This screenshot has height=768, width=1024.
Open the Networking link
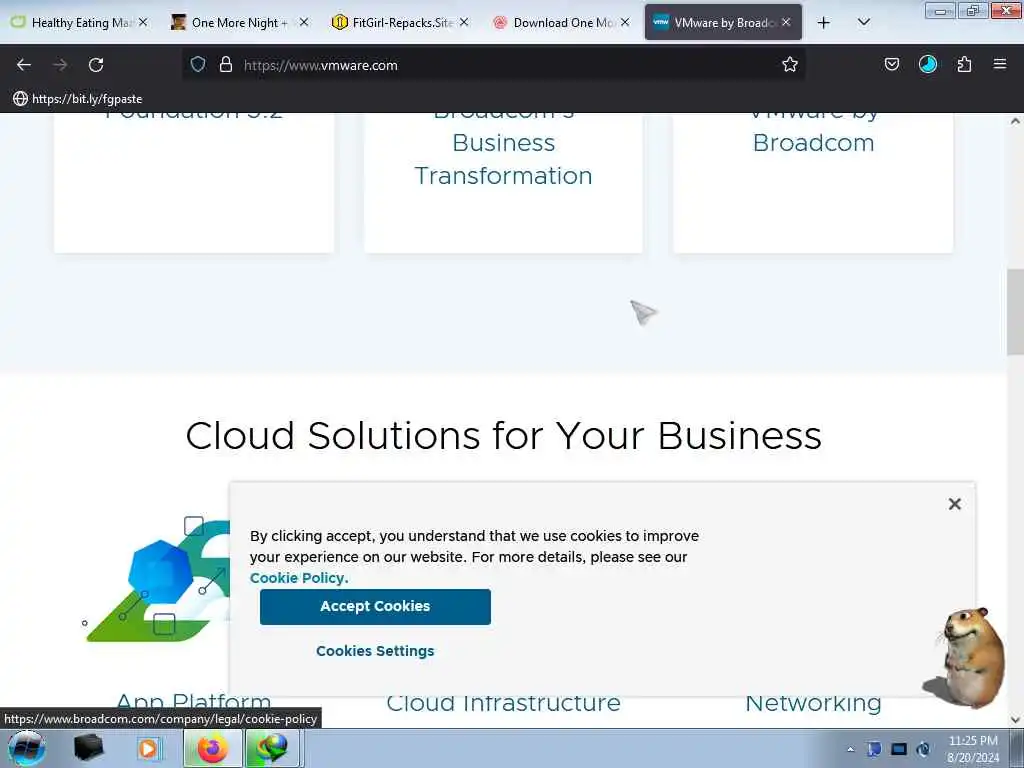(x=813, y=703)
